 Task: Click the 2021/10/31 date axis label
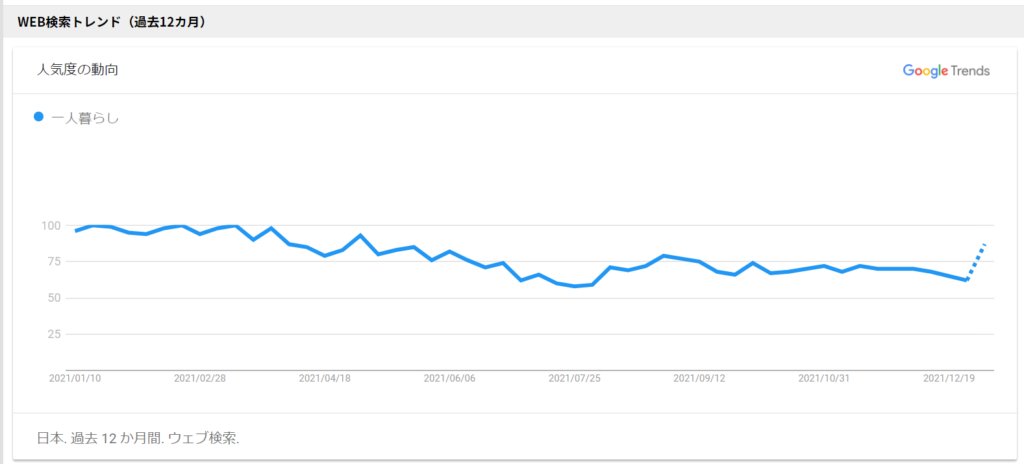824,378
